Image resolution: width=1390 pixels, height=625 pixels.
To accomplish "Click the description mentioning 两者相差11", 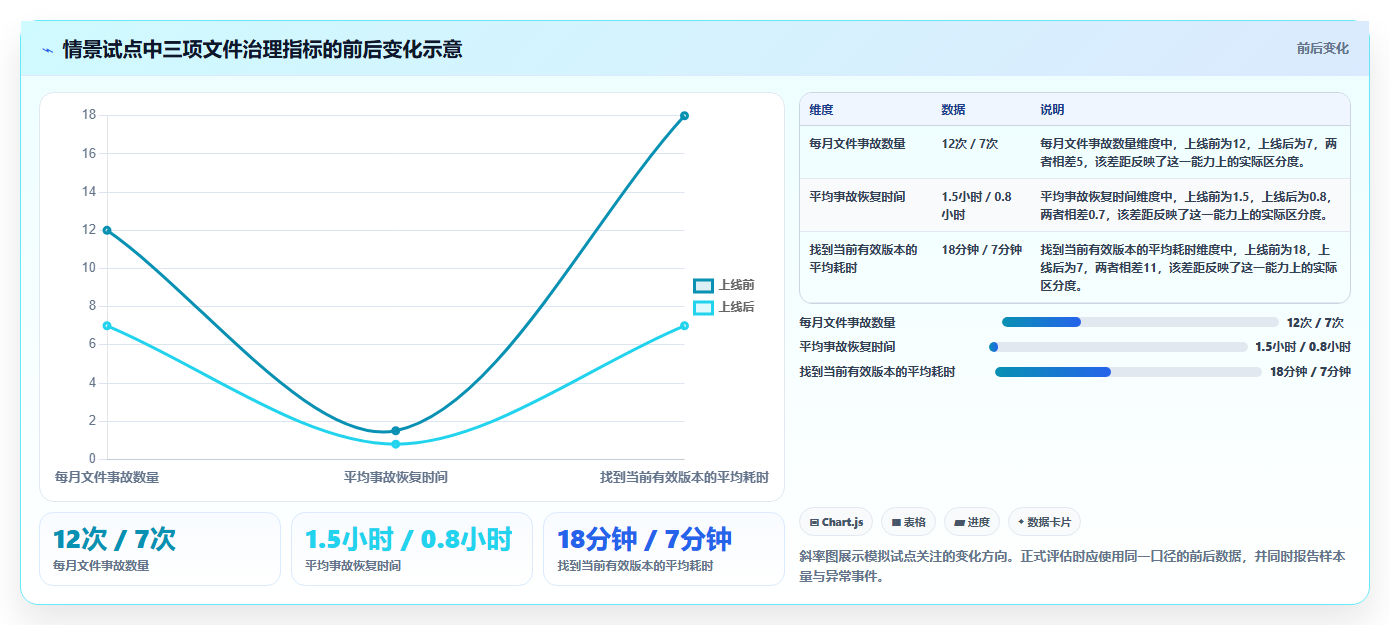I will 1189,267.
